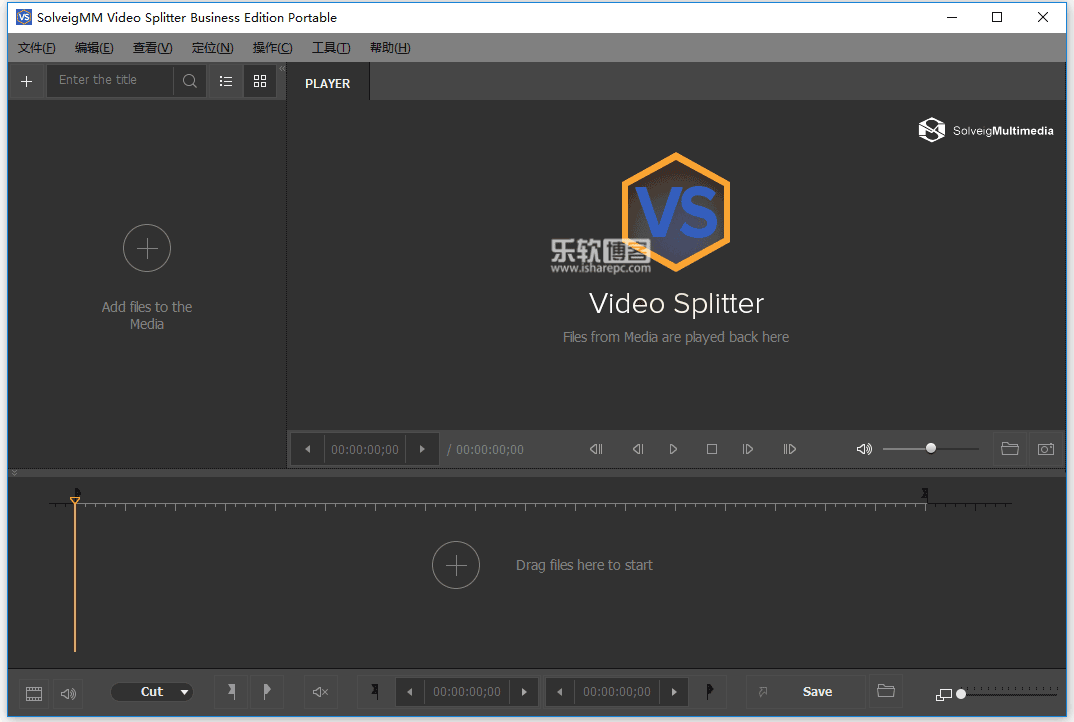Click the fragment start timecode field
The height and width of the screenshot is (722, 1074).
pyautogui.click(x=466, y=692)
